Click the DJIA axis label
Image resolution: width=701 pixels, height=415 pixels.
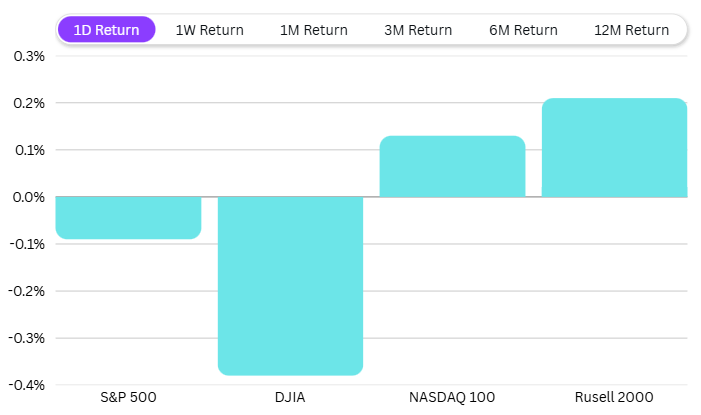pyautogui.click(x=290, y=398)
